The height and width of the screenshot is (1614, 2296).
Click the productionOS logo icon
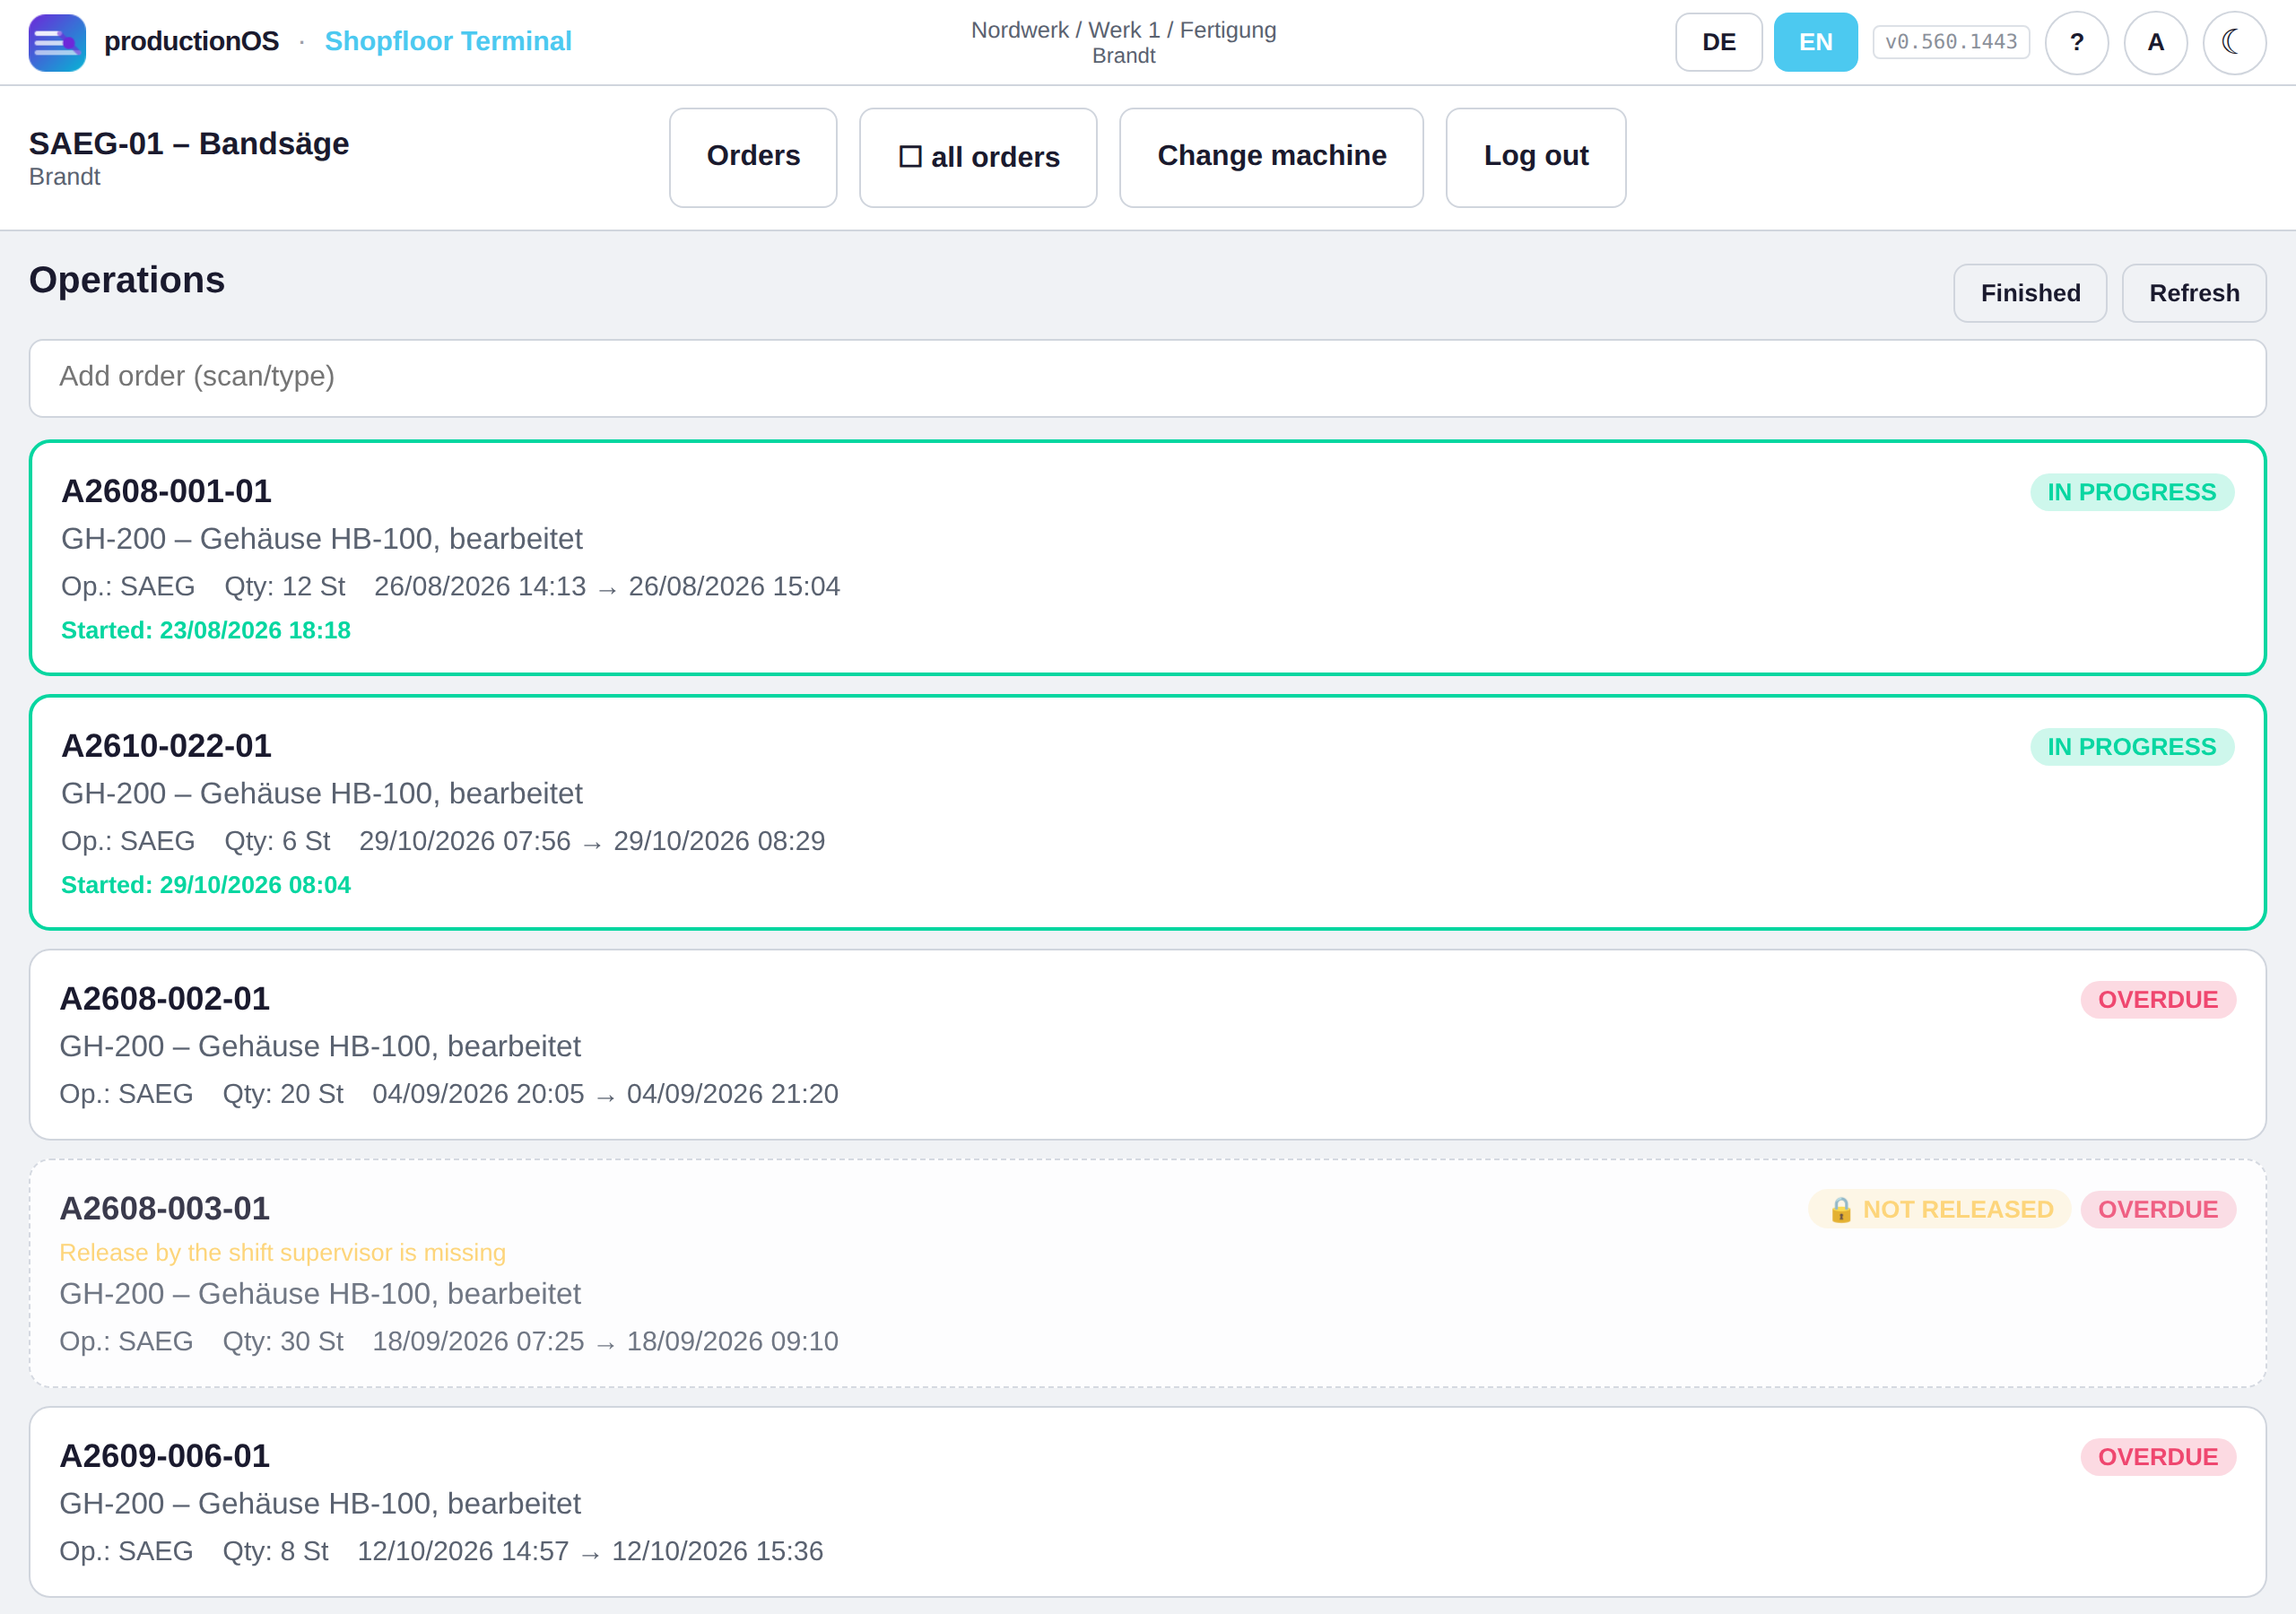pyautogui.click(x=57, y=42)
